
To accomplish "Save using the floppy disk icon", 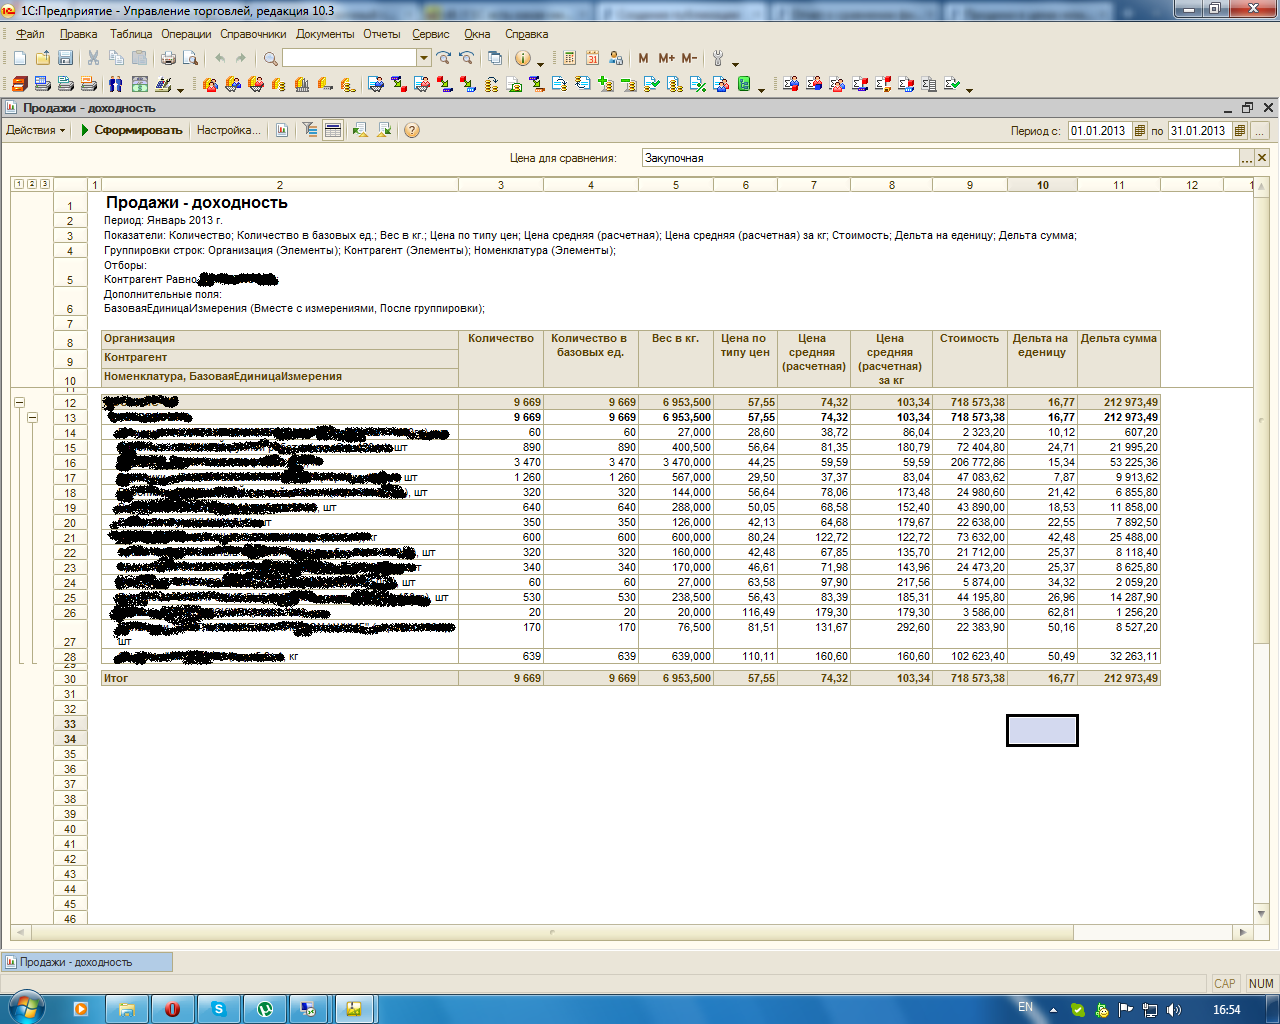I will click(x=66, y=59).
